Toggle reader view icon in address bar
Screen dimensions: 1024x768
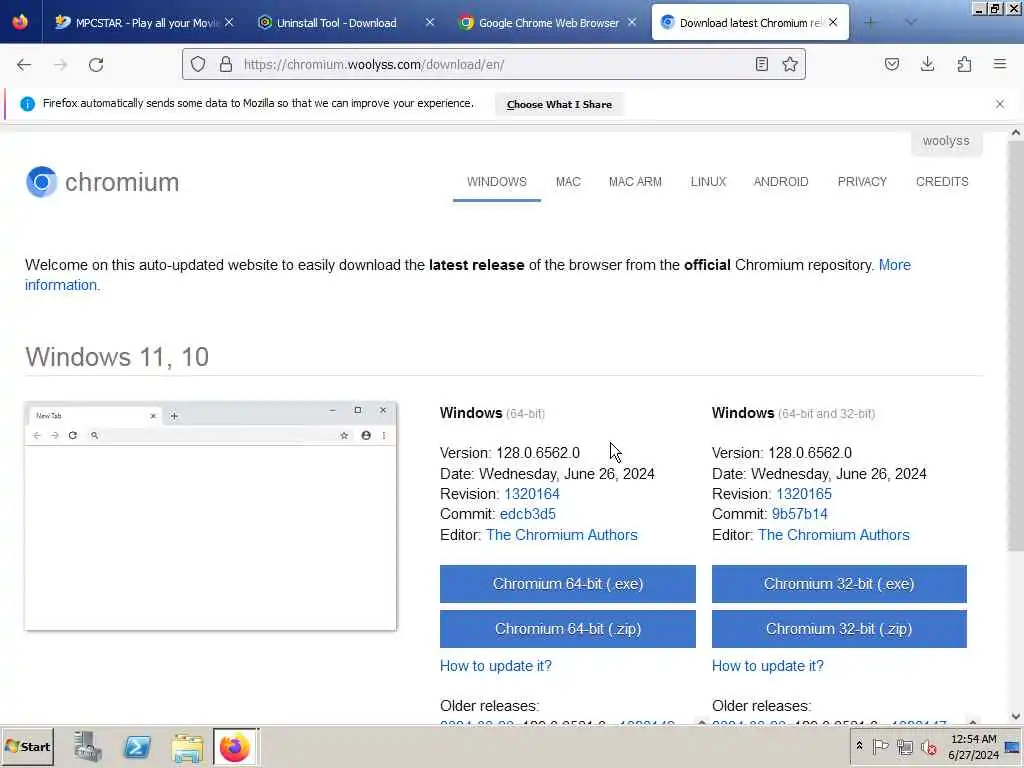(761, 64)
